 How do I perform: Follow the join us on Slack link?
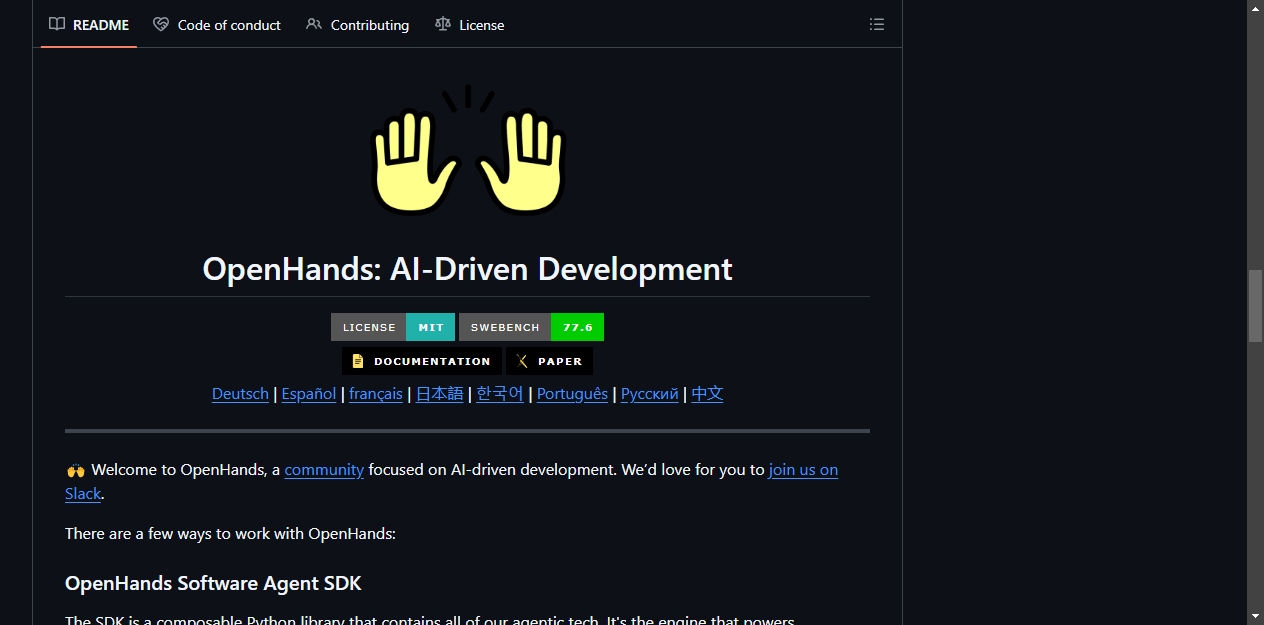click(803, 470)
